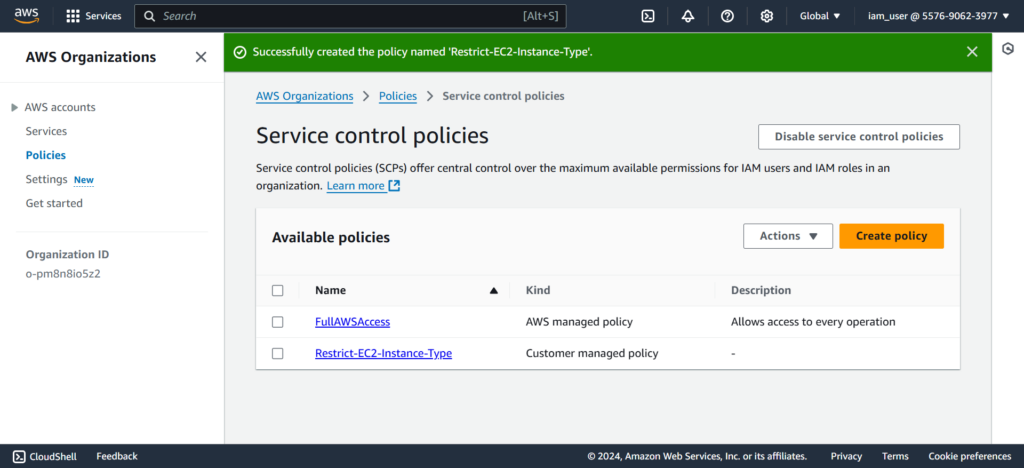
Task: Select the FullAWSAccess policy checkbox
Action: pos(278,322)
